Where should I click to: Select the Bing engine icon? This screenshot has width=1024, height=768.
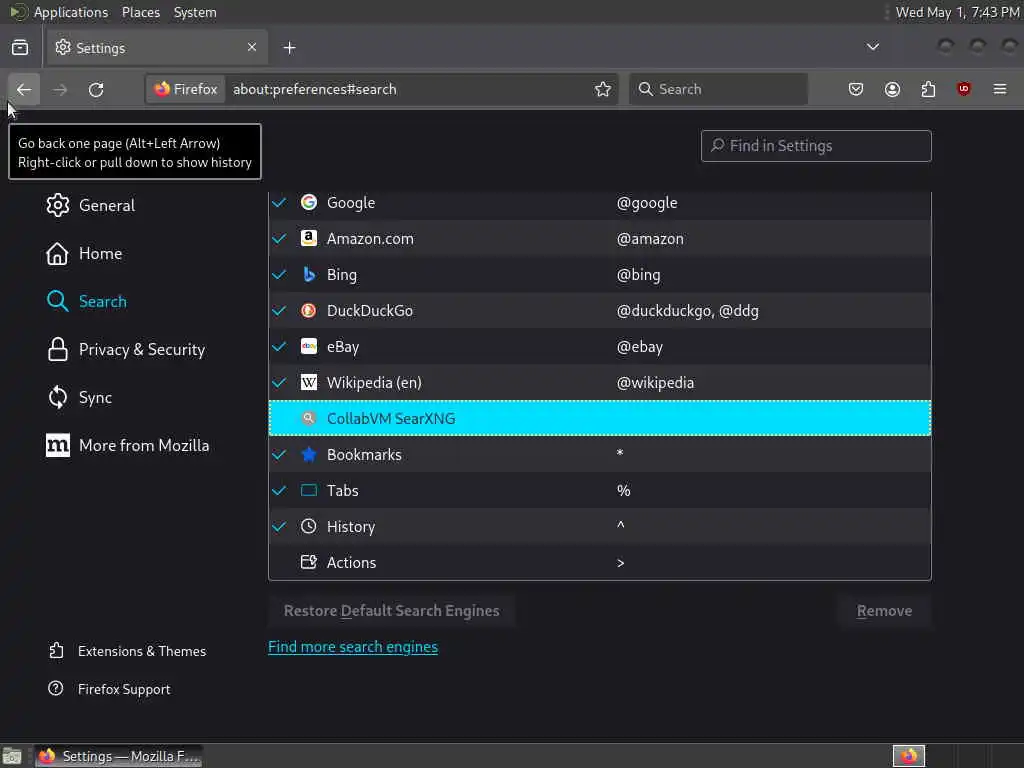point(309,274)
